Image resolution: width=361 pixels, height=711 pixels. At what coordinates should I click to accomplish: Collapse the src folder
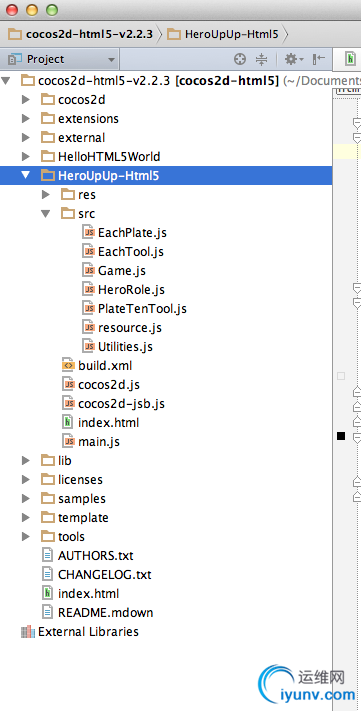click(46, 214)
